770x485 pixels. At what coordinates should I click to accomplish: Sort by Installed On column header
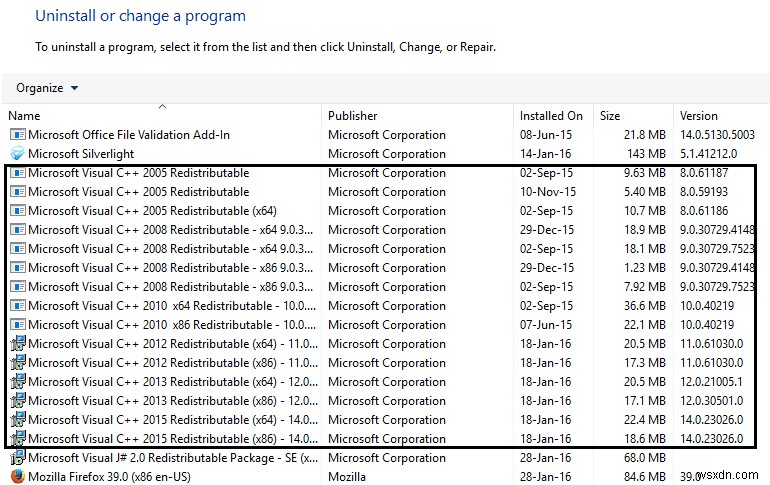[551, 116]
